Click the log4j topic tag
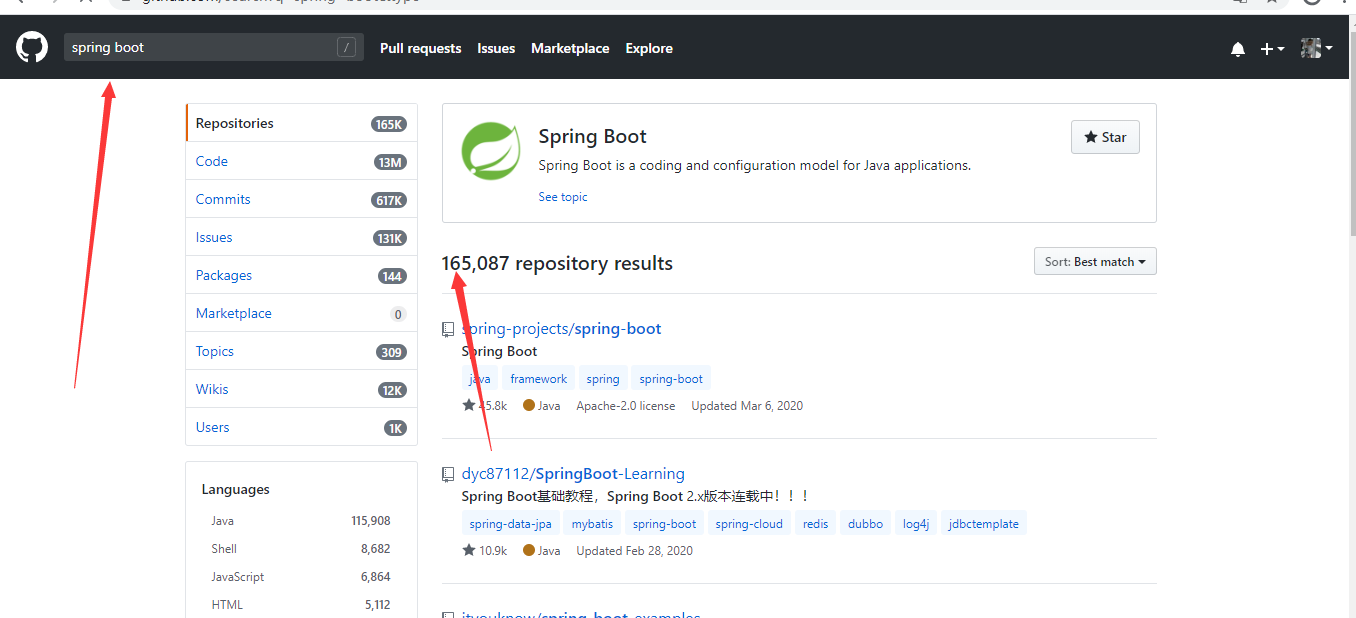The height and width of the screenshot is (618, 1356). [x=916, y=524]
